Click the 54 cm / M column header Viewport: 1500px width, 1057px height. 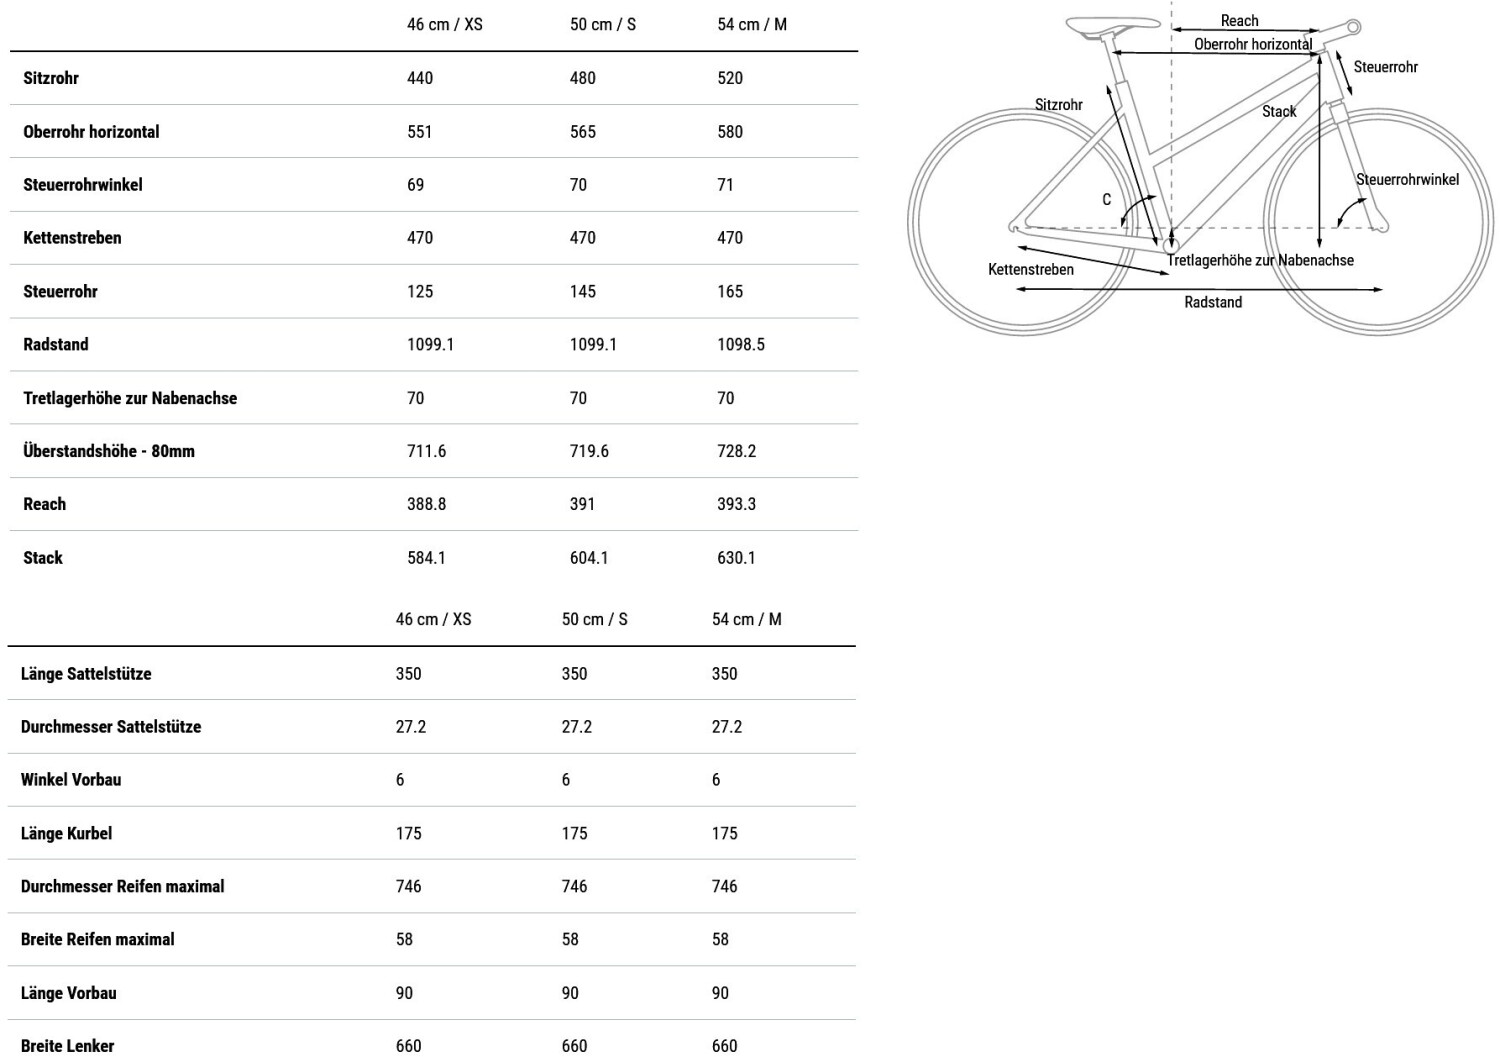coord(752,24)
